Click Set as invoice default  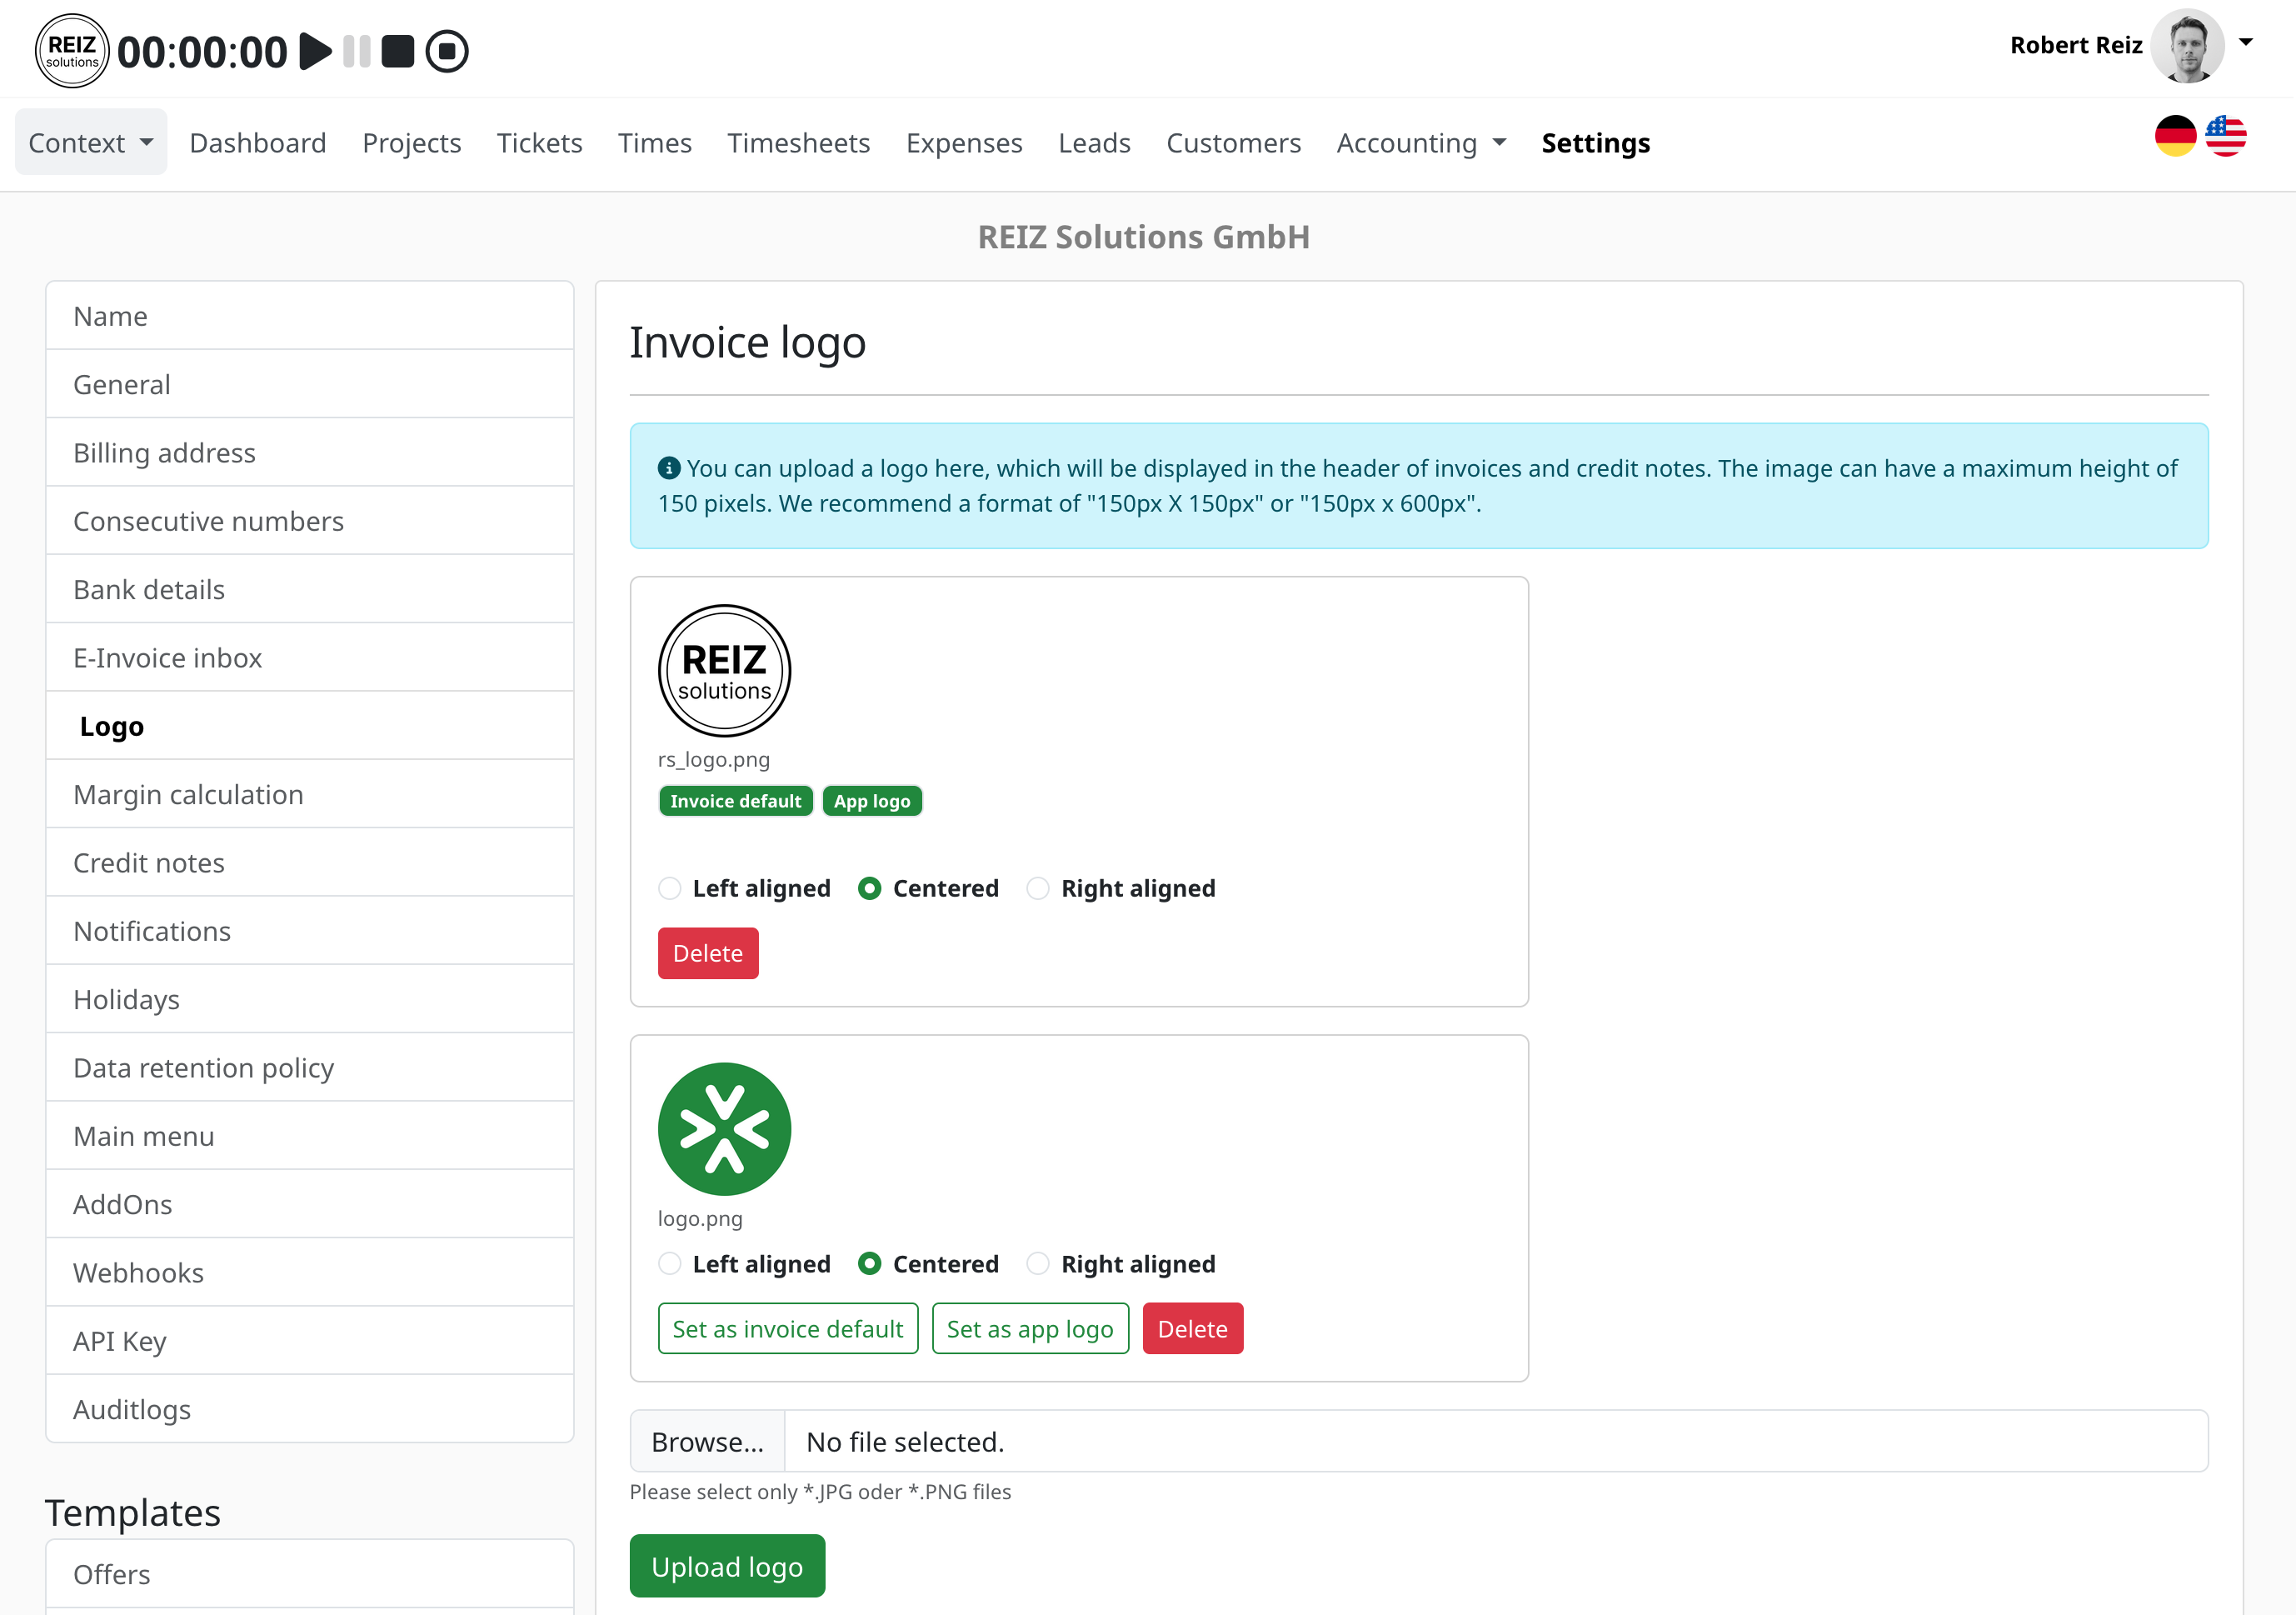point(788,1329)
